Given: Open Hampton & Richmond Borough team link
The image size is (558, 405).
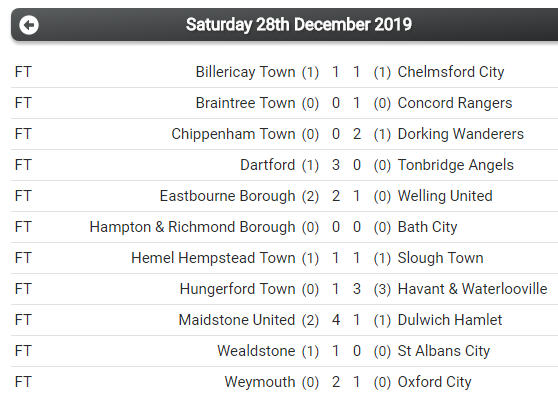Looking at the screenshot, I should (193, 227).
